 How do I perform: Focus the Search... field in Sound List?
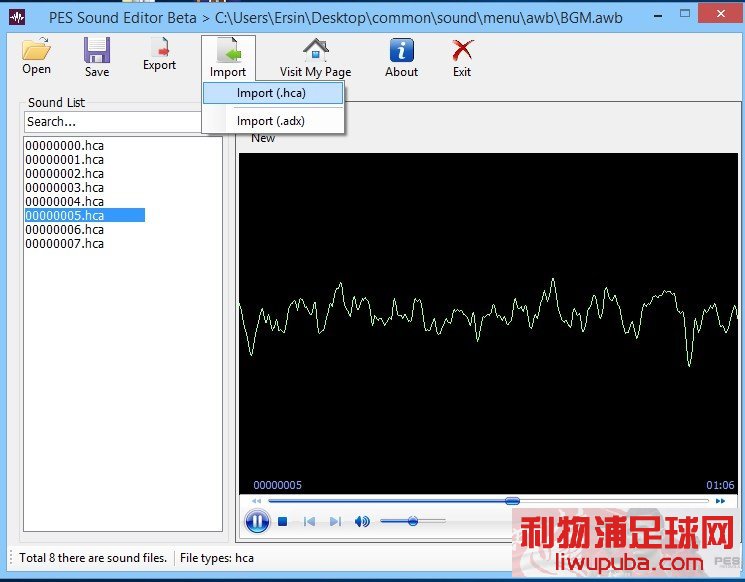(113, 122)
